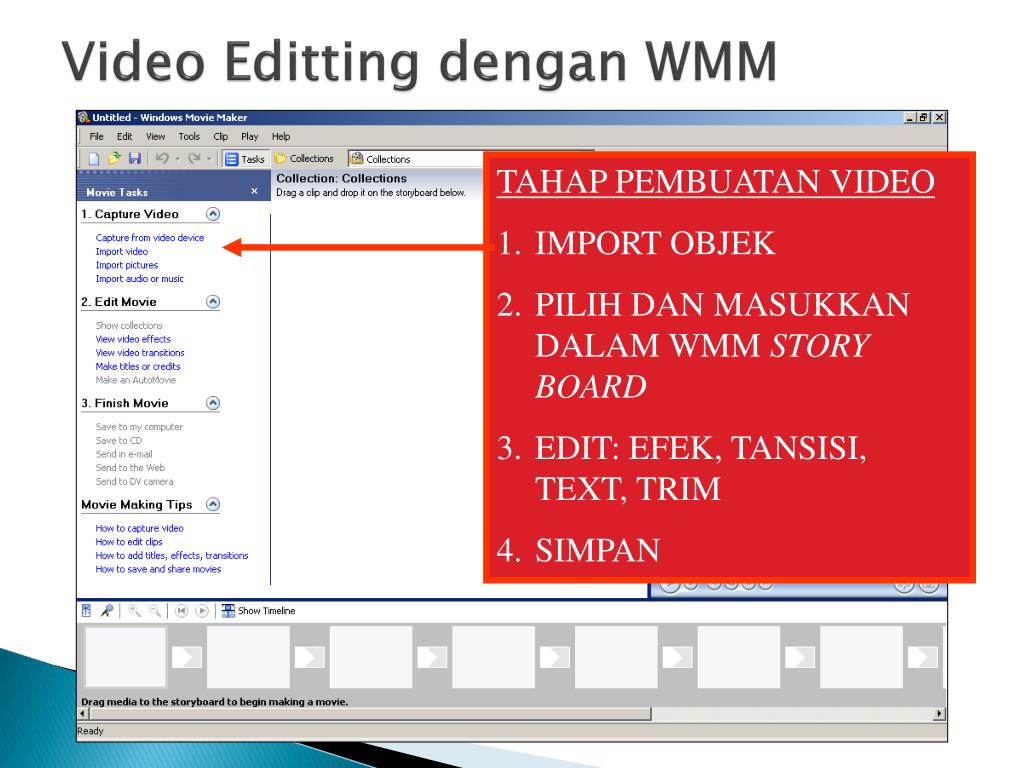Open the How to capture video tip
This screenshot has width=1024, height=768.
139,528
